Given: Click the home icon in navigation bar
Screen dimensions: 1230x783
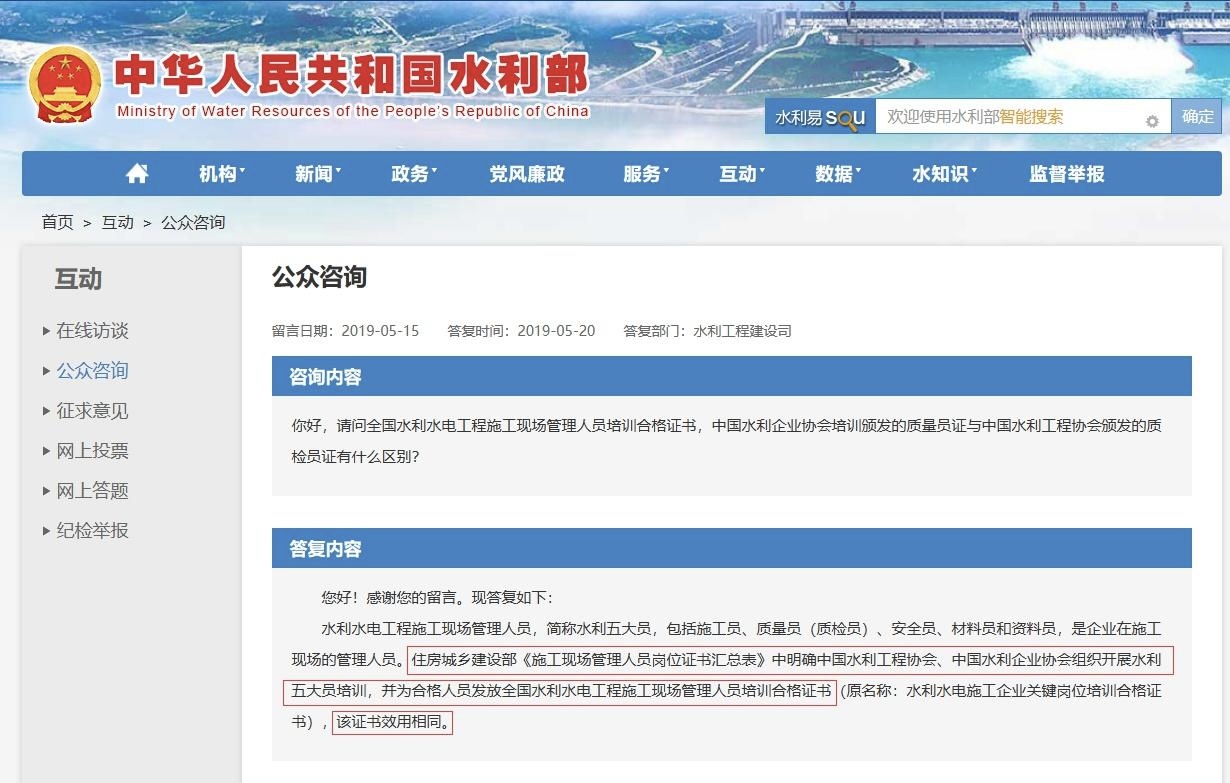Looking at the screenshot, I should tap(137, 173).
